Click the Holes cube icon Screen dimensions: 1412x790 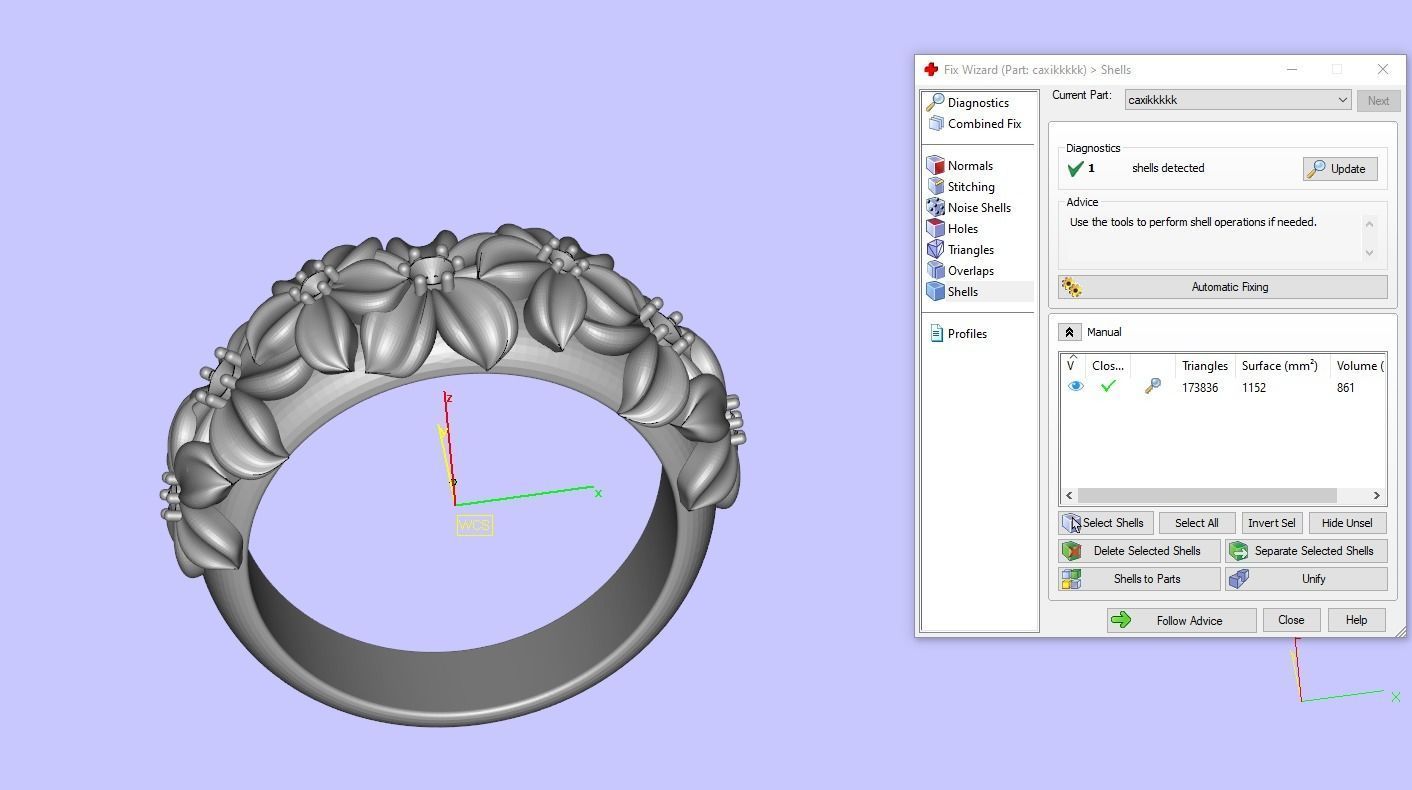(x=936, y=229)
